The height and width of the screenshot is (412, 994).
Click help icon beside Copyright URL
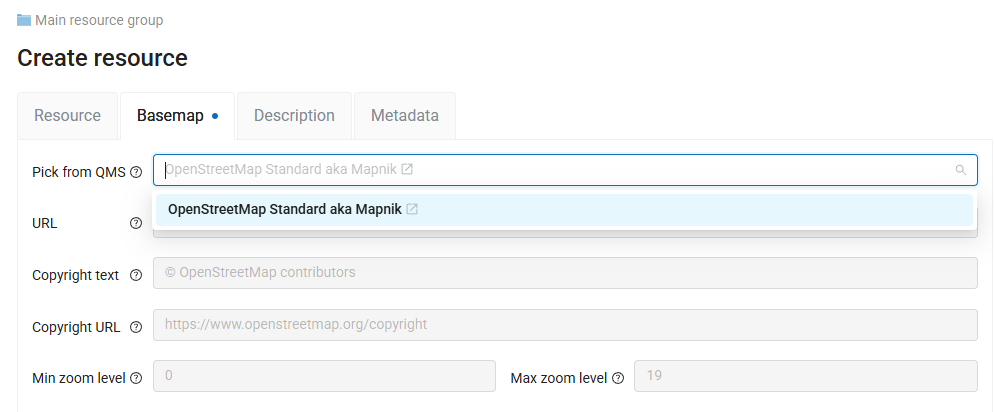point(136,327)
